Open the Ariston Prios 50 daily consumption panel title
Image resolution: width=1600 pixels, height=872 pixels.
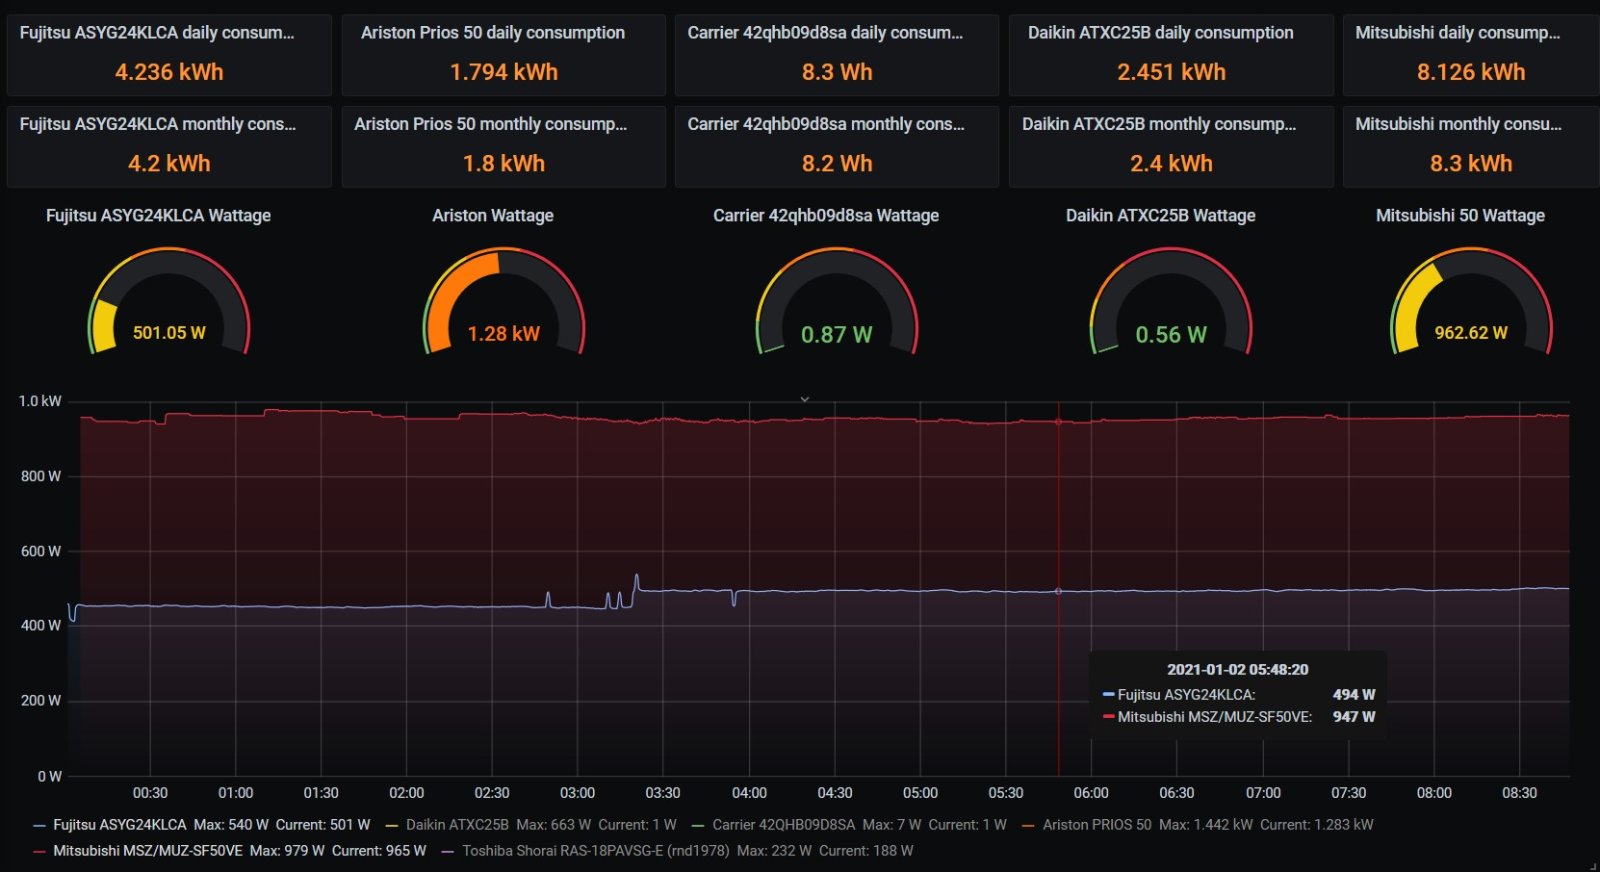(493, 32)
